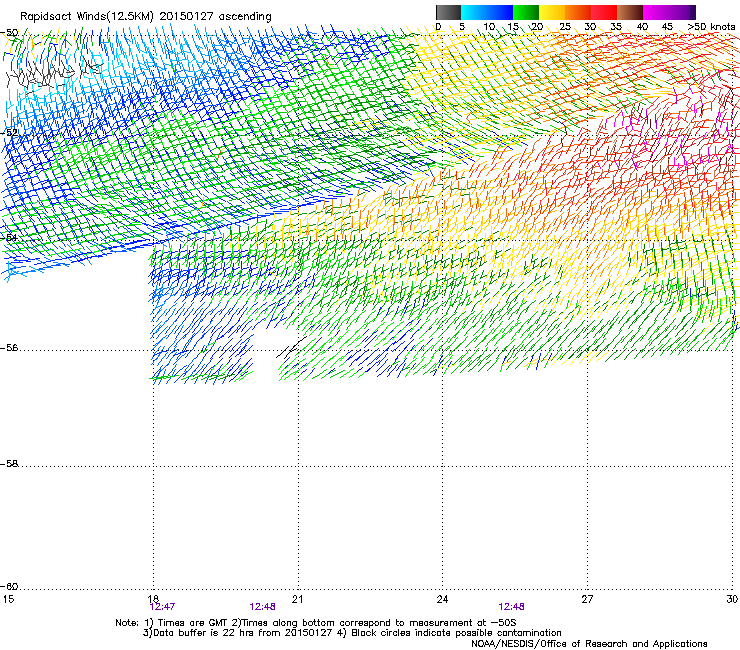Click the 'Data buffer is 22 hrs' note line

coord(352,633)
